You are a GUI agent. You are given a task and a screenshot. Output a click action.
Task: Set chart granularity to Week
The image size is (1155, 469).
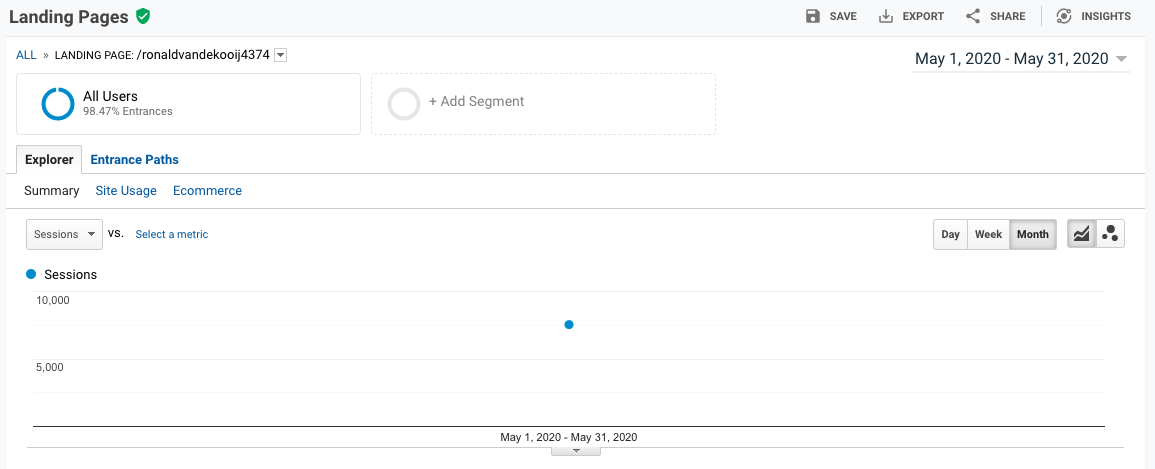[x=988, y=234]
